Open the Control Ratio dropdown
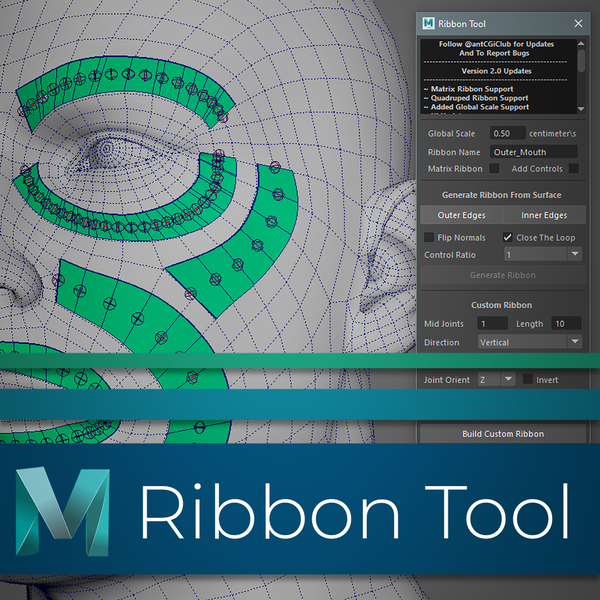The image size is (600, 600). (x=543, y=254)
